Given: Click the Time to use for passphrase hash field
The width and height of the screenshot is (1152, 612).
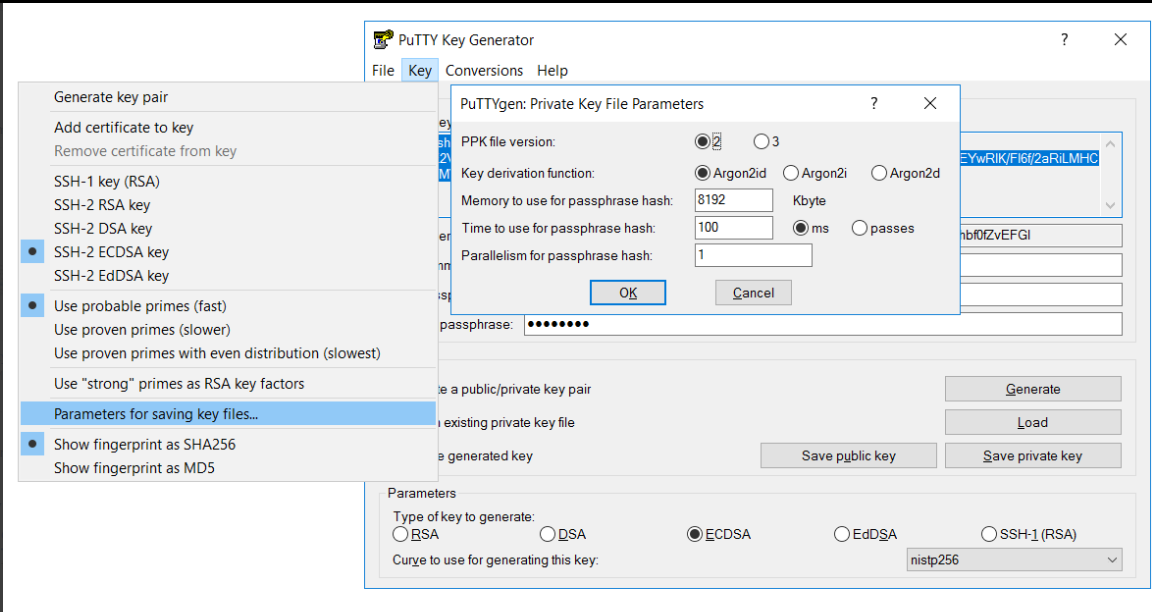Looking at the screenshot, I should tap(733, 228).
